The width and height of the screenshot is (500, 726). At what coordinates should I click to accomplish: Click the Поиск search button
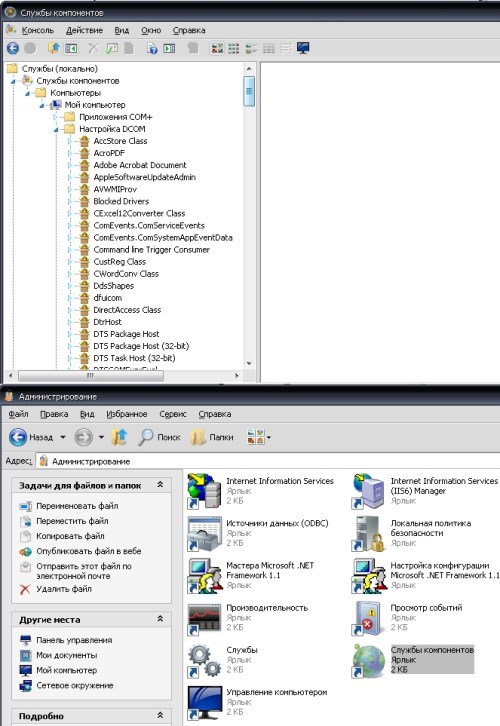(159, 437)
